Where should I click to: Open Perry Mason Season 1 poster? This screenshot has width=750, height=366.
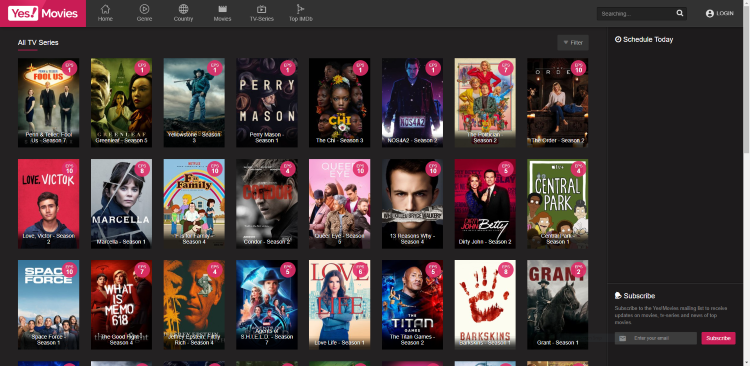pyautogui.click(x=267, y=102)
